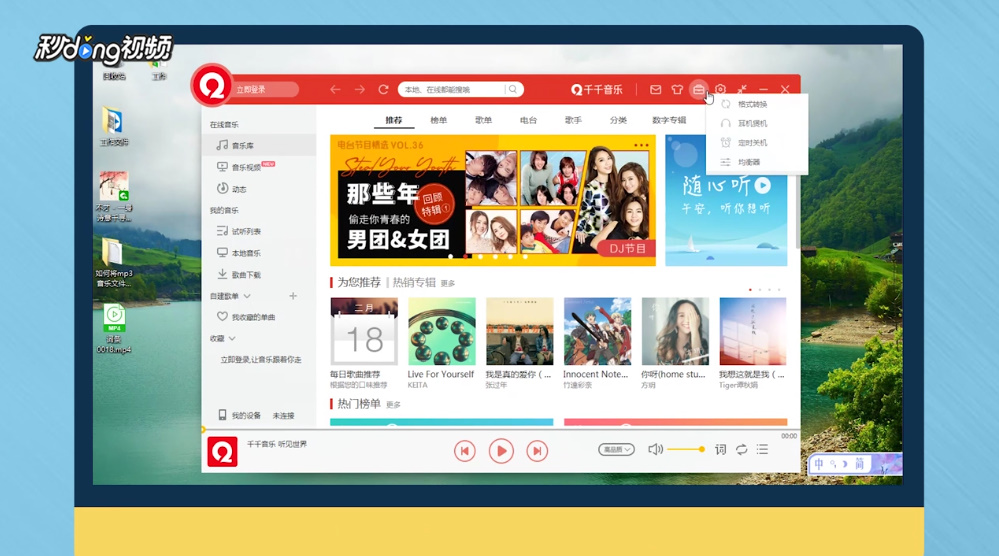Screen dimensions: 999x556
Task: Click the play button
Action: 501,451
